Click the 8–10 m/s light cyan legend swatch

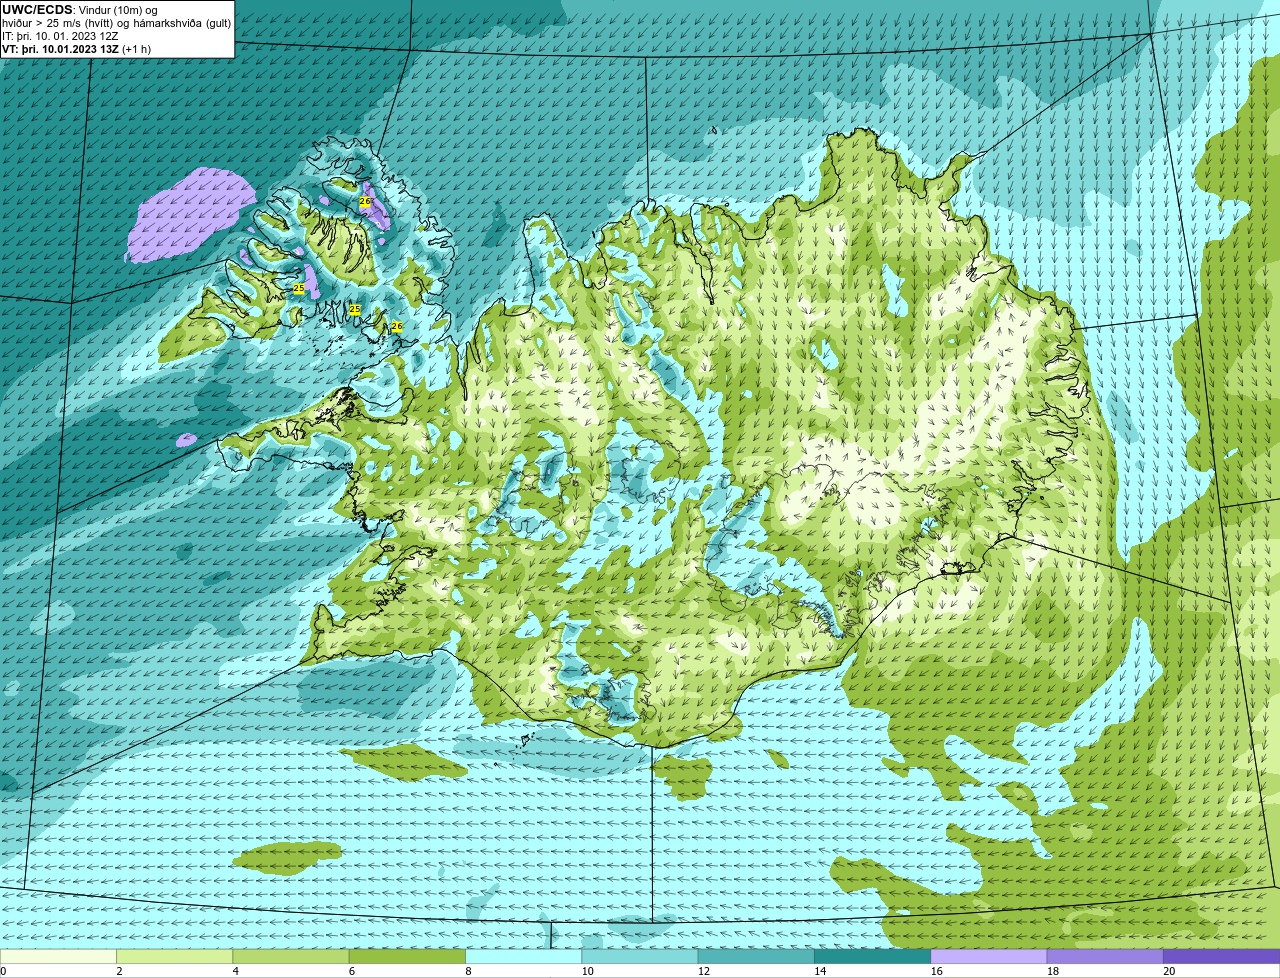pyautogui.click(x=523, y=956)
